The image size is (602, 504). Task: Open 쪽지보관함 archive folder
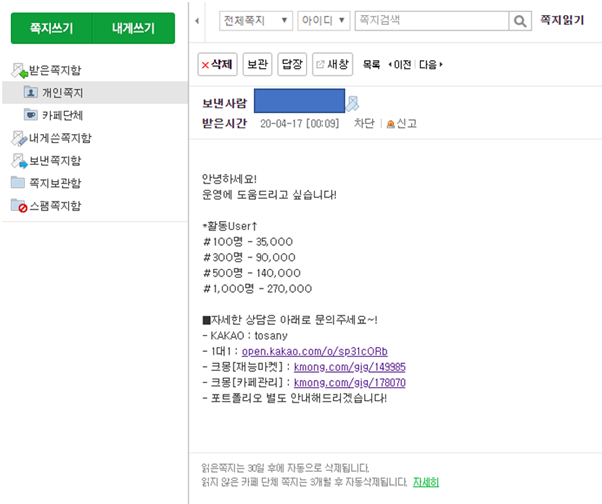coord(55,183)
